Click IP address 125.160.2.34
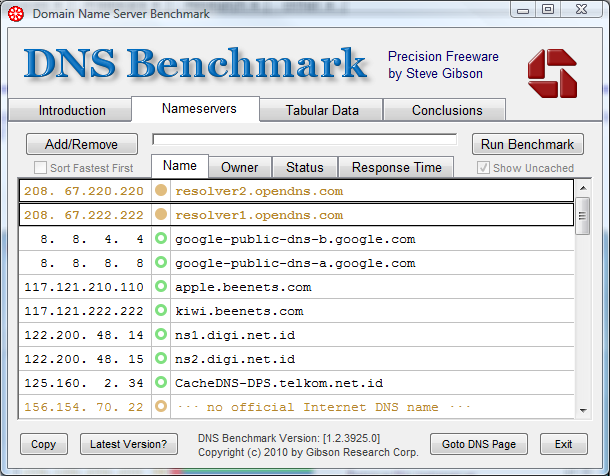This screenshot has height=476, width=610. [x=84, y=383]
